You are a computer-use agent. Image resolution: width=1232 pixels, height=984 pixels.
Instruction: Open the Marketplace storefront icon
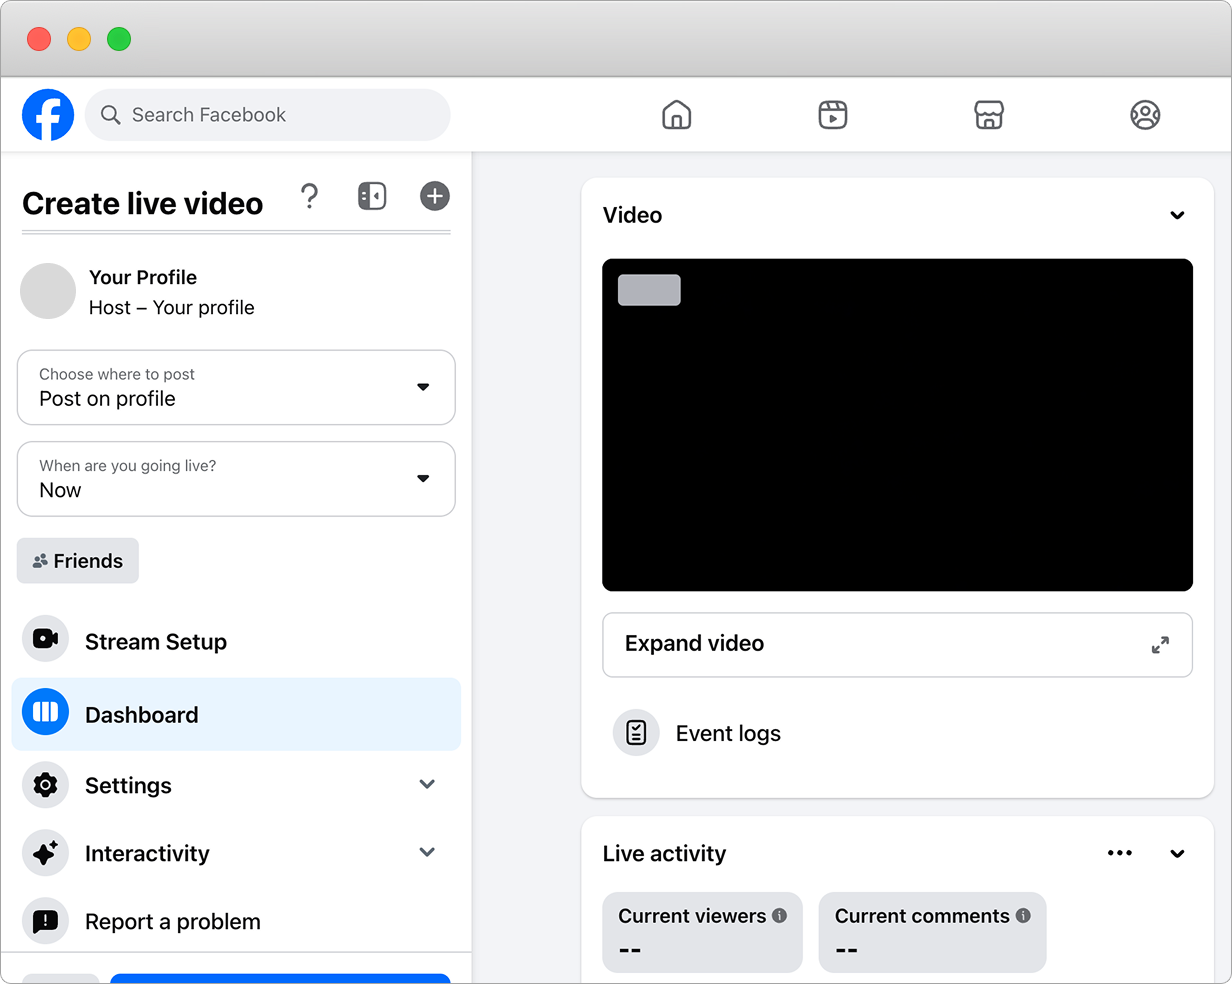(x=989, y=115)
